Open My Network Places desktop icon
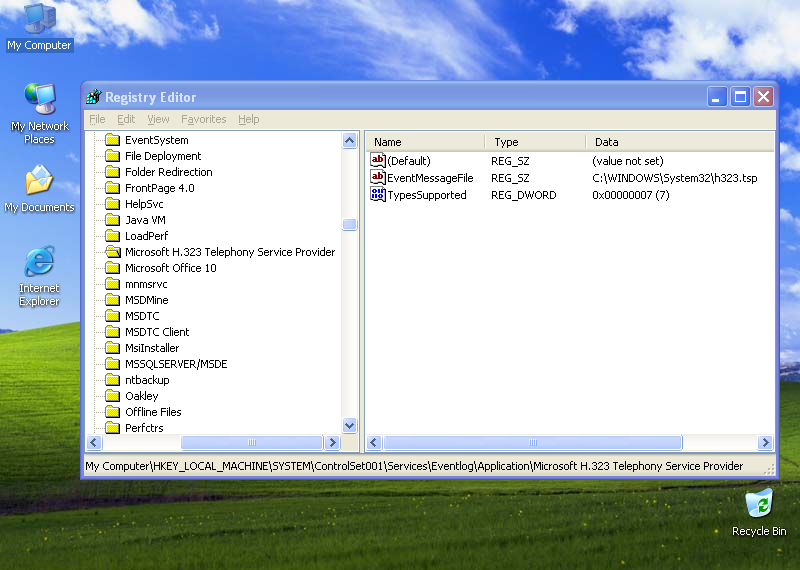The height and width of the screenshot is (570, 800). tap(39, 113)
